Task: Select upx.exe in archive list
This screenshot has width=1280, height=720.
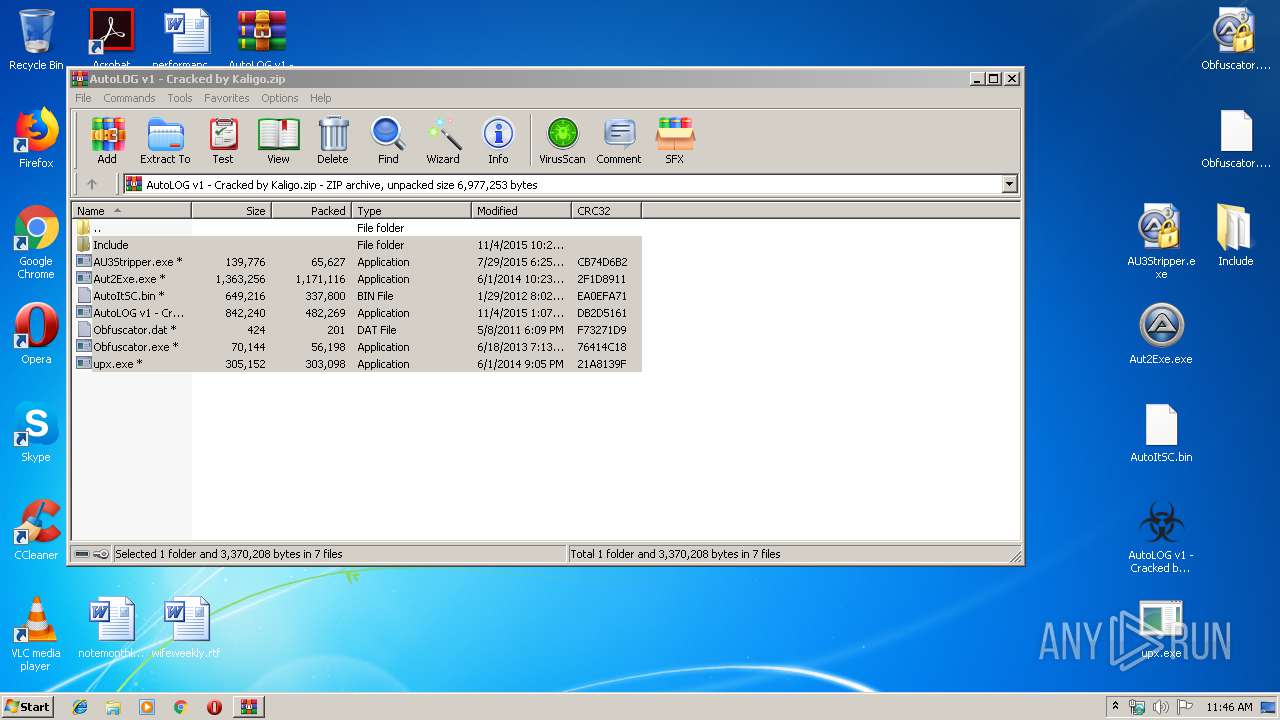Action: pyautogui.click(x=357, y=364)
